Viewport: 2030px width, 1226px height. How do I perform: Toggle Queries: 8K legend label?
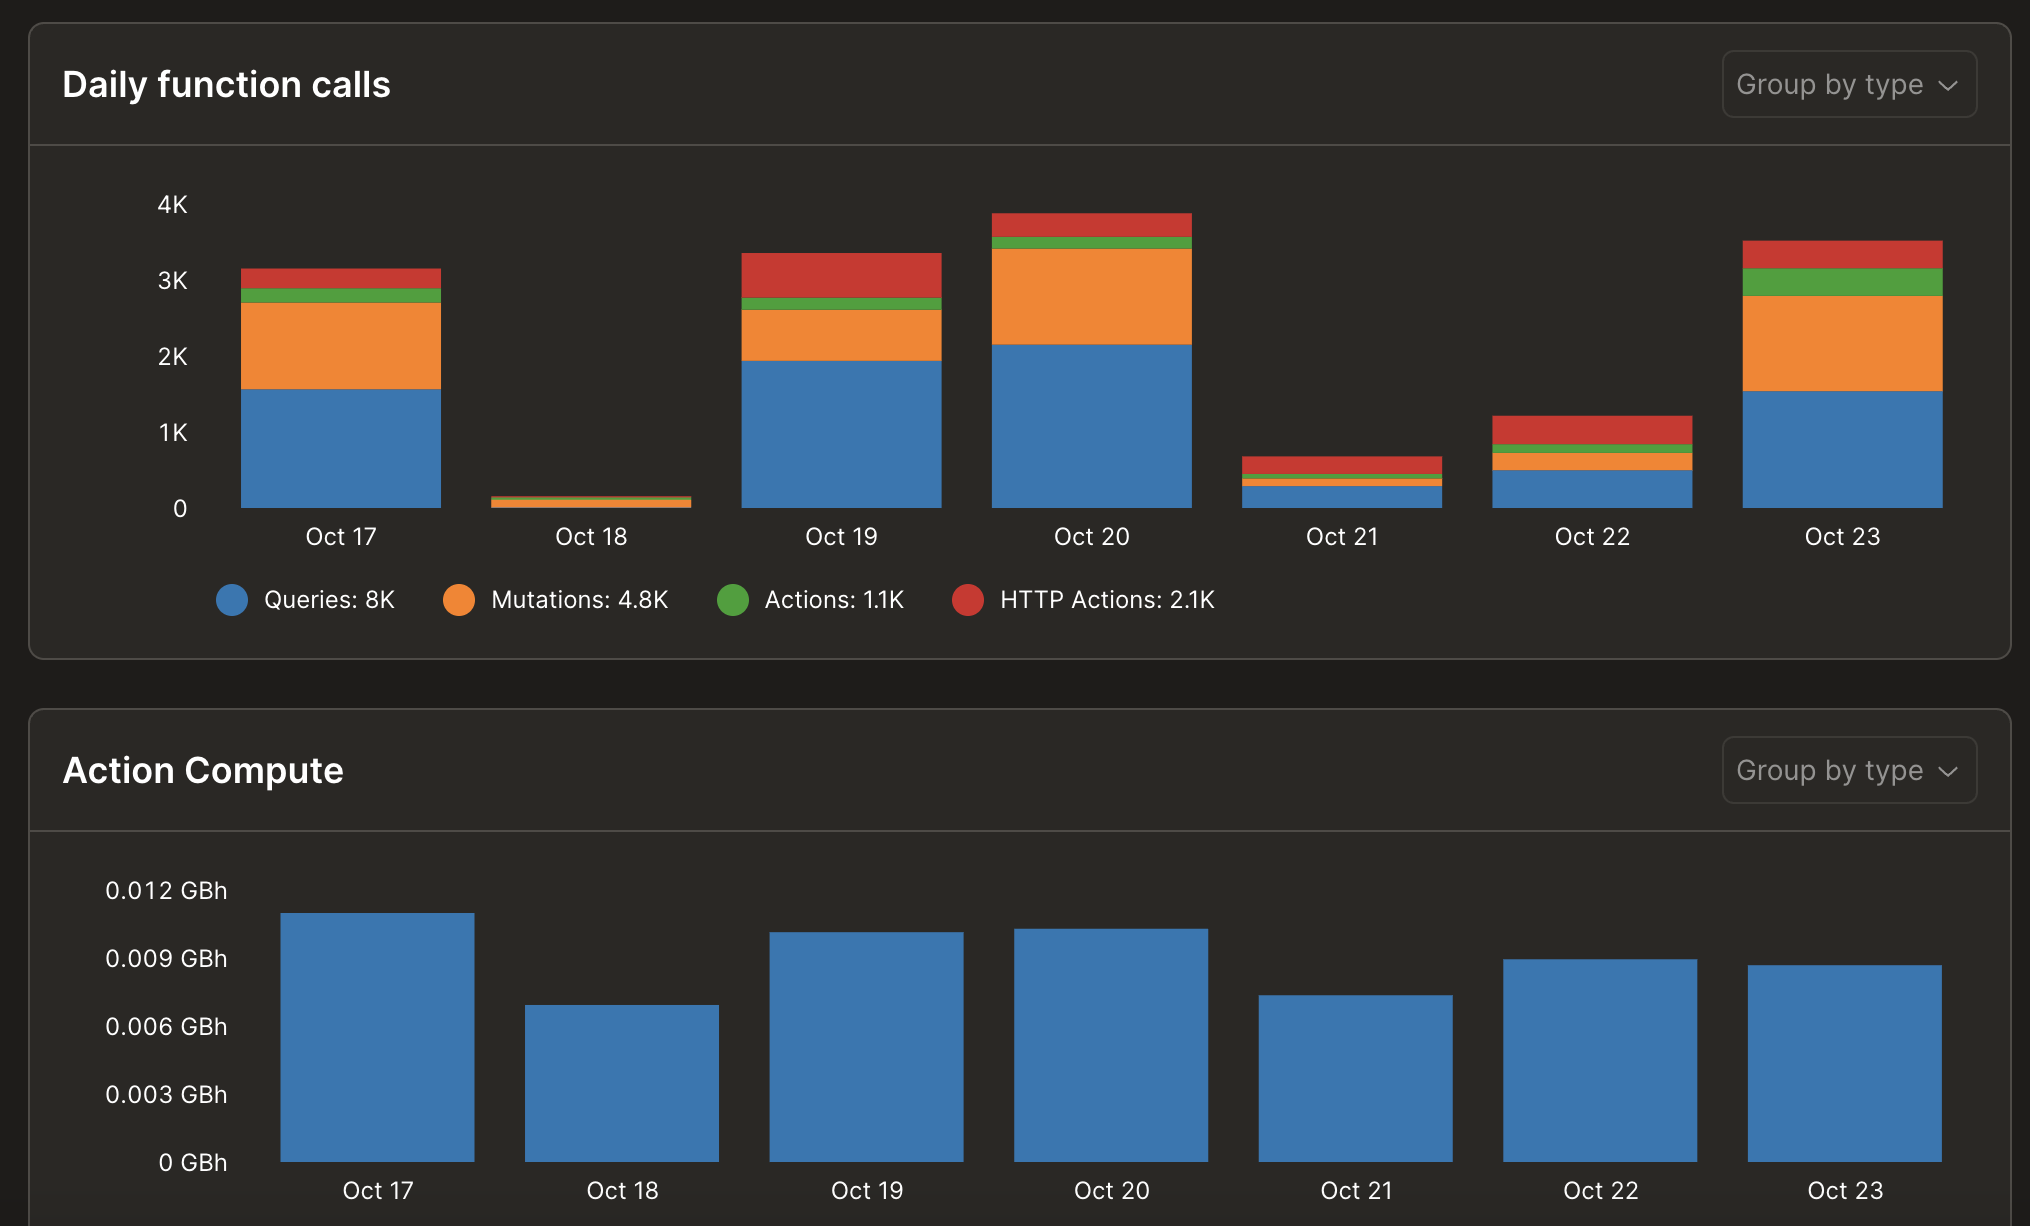tap(329, 600)
